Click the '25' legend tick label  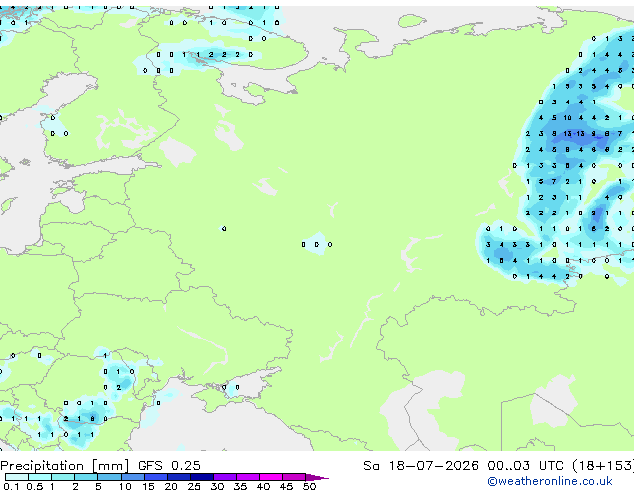pyautogui.click(x=194, y=486)
